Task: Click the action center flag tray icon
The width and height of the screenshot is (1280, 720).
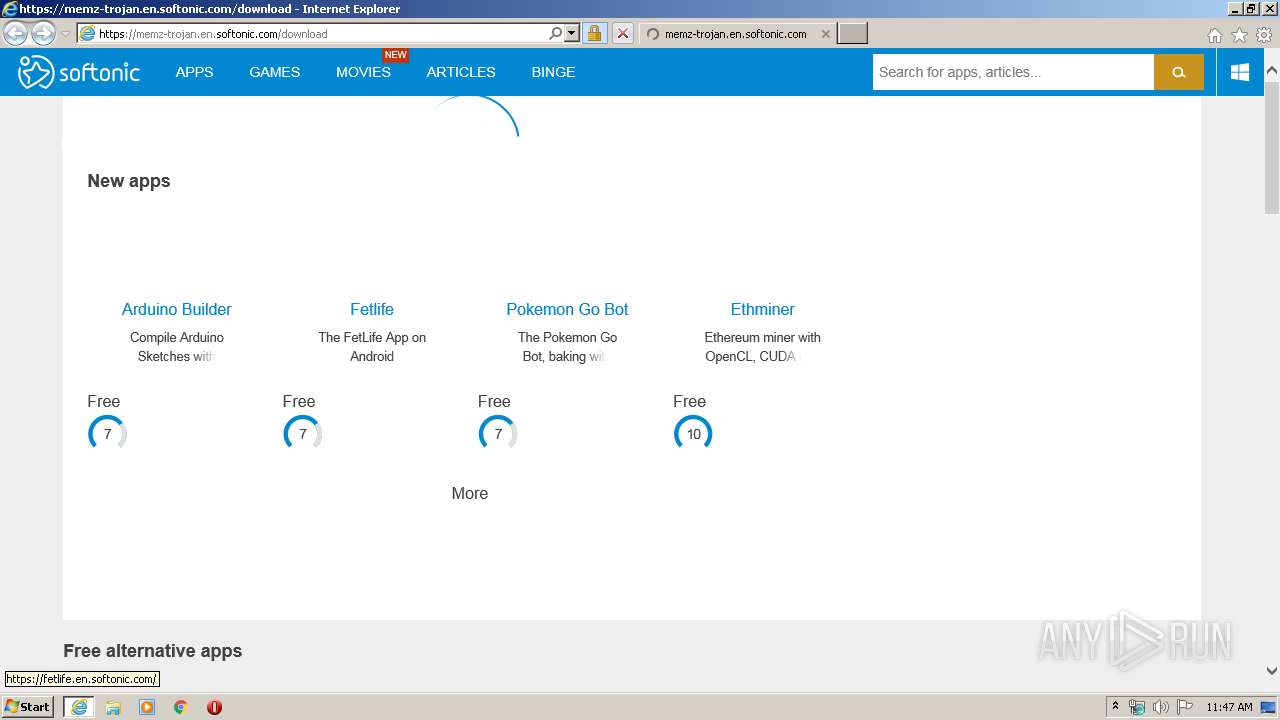Action: (1185, 707)
